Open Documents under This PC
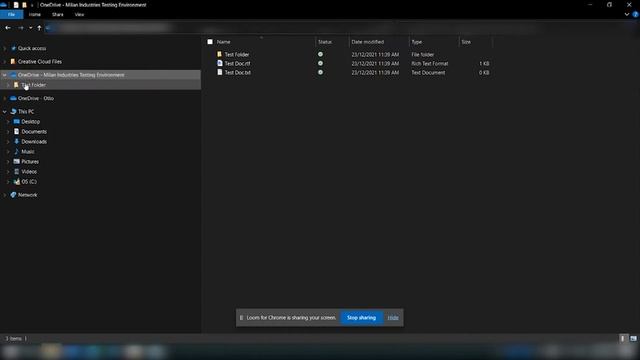 point(34,131)
